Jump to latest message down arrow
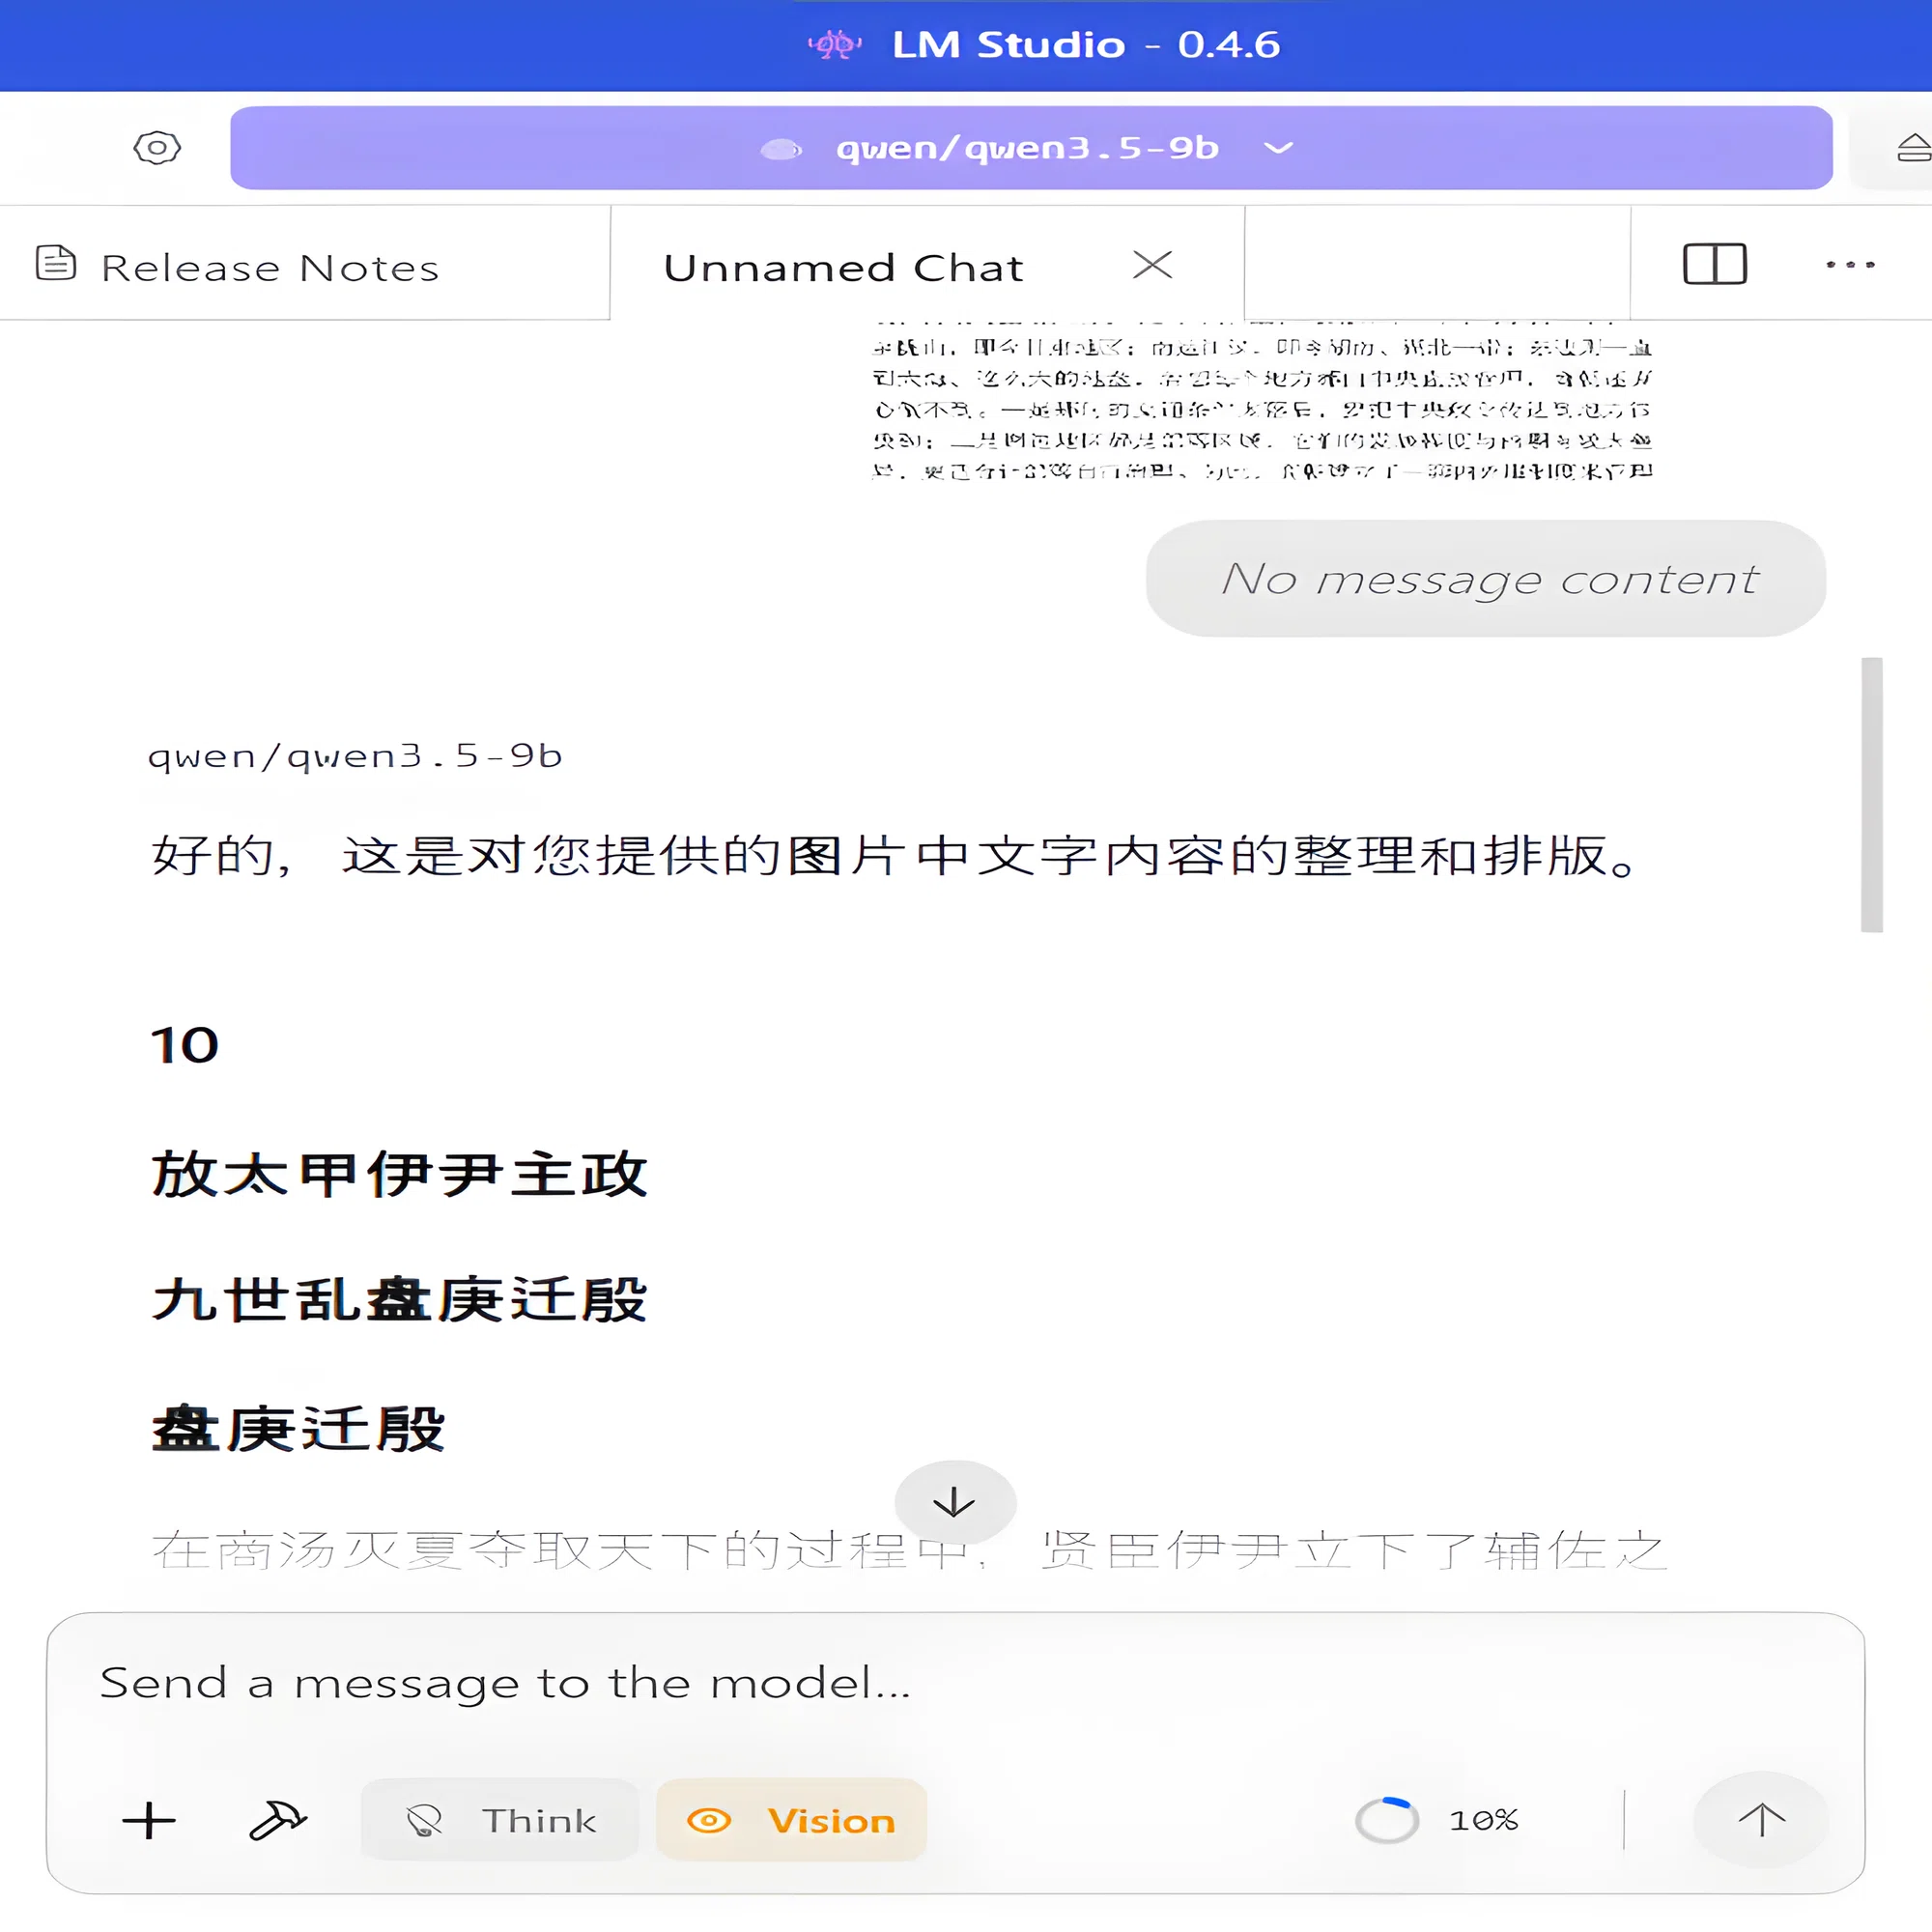1932x1932 pixels. pos(955,1502)
